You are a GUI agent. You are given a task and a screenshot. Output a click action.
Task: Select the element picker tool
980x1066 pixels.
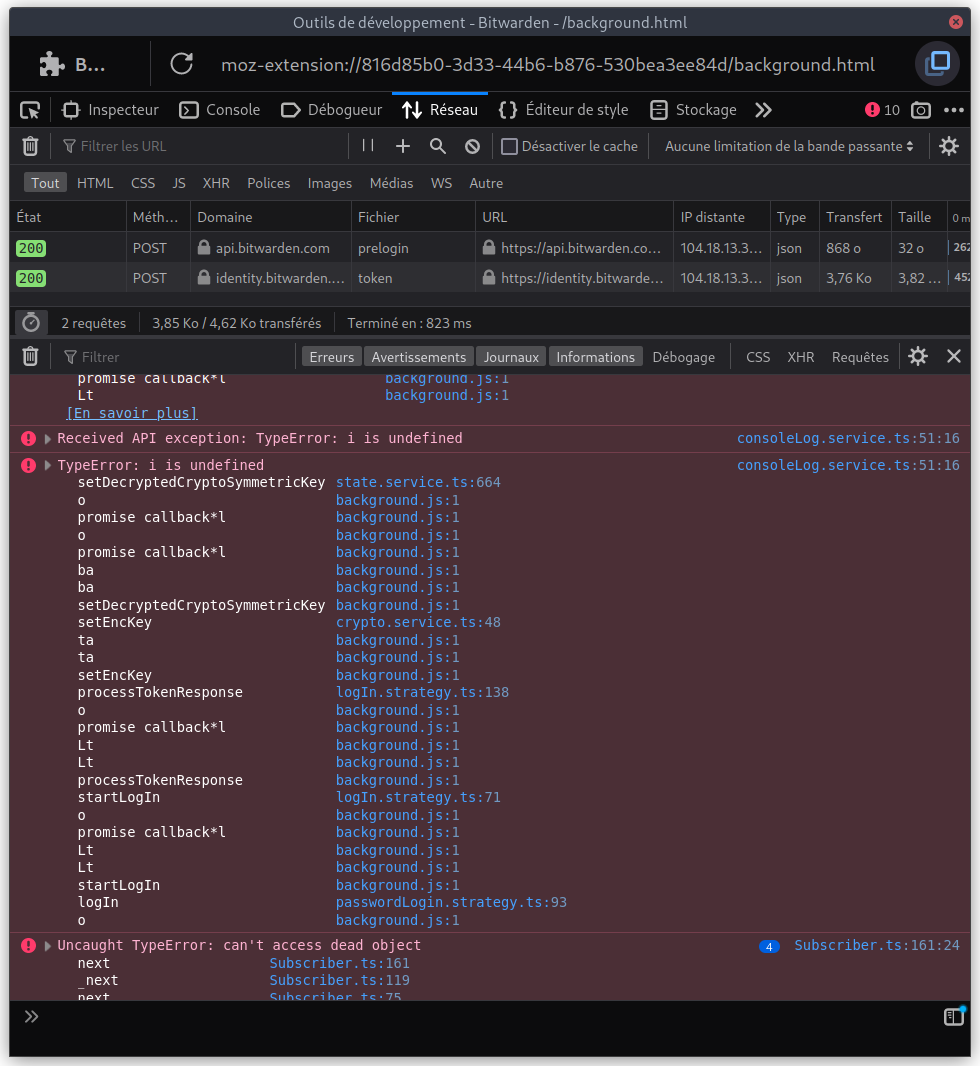pyautogui.click(x=29, y=110)
